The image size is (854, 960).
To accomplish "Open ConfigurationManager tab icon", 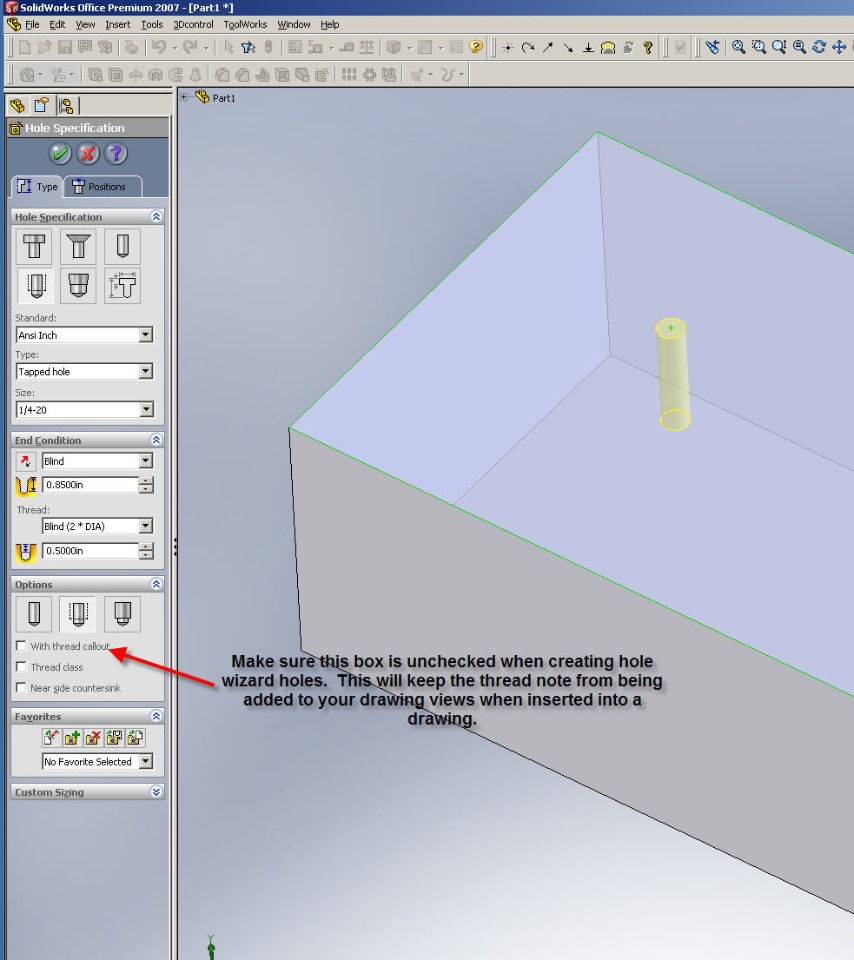I will 66,105.
